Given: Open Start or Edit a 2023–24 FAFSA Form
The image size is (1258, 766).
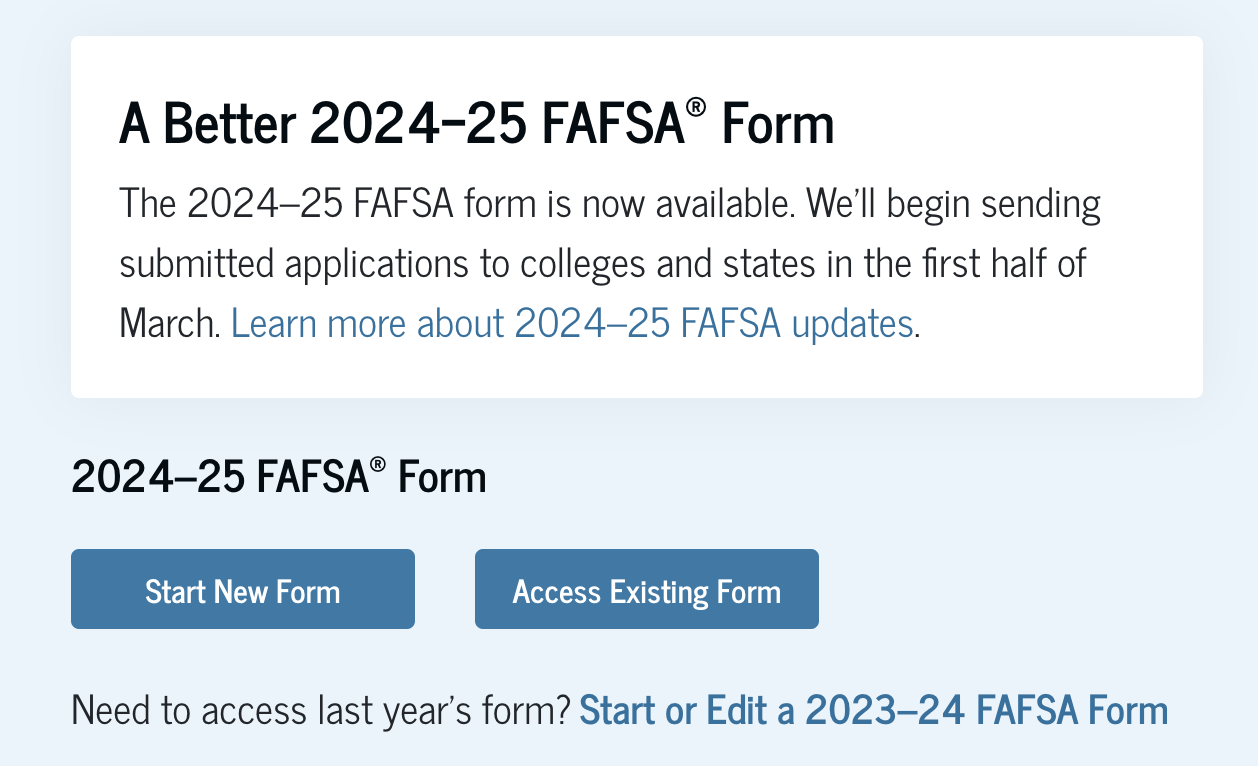Looking at the screenshot, I should pos(873,711).
